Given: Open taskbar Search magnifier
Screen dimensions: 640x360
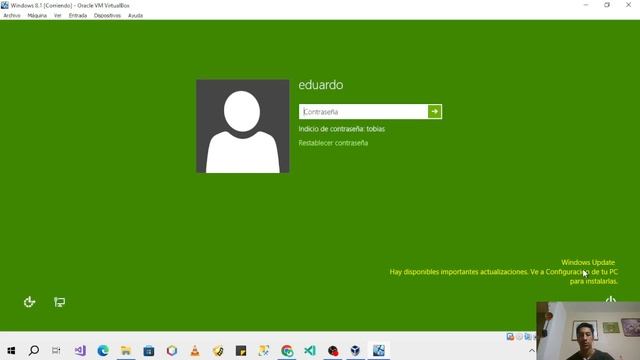Looking at the screenshot, I should click(34, 350).
